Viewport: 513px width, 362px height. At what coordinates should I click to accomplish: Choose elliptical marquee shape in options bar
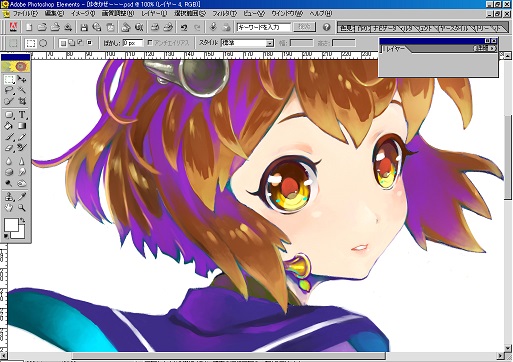point(43,43)
